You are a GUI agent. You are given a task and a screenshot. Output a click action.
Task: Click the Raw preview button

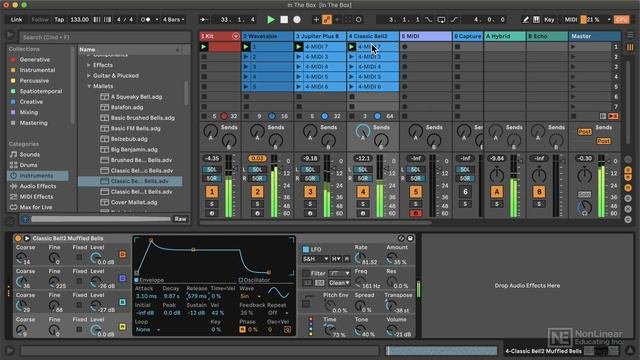click(x=180, y=219)
